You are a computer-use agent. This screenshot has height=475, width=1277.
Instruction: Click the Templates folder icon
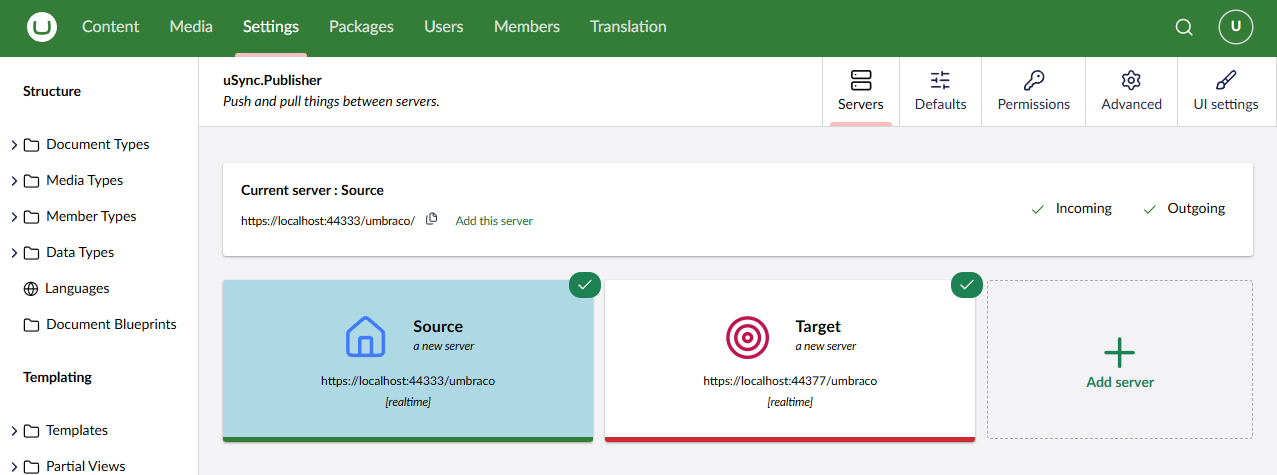pyautogui.click(x=32, y=430)
